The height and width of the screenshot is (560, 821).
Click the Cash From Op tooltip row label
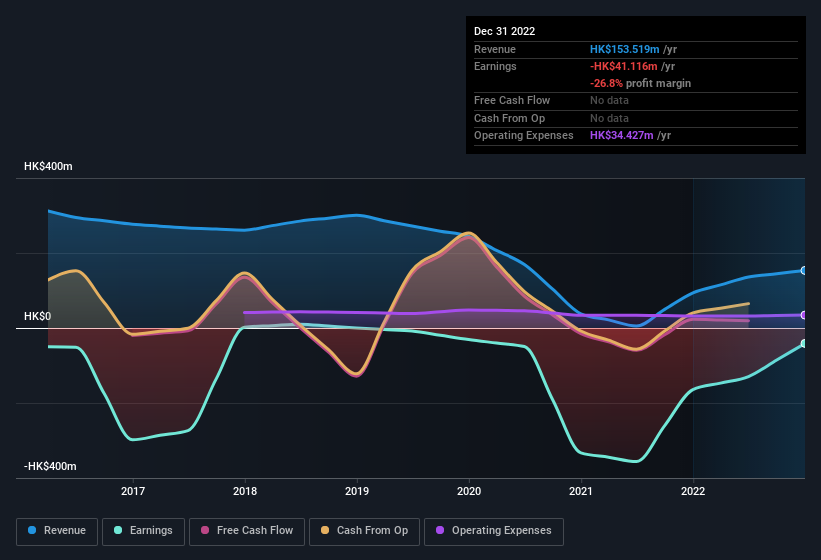509,118
